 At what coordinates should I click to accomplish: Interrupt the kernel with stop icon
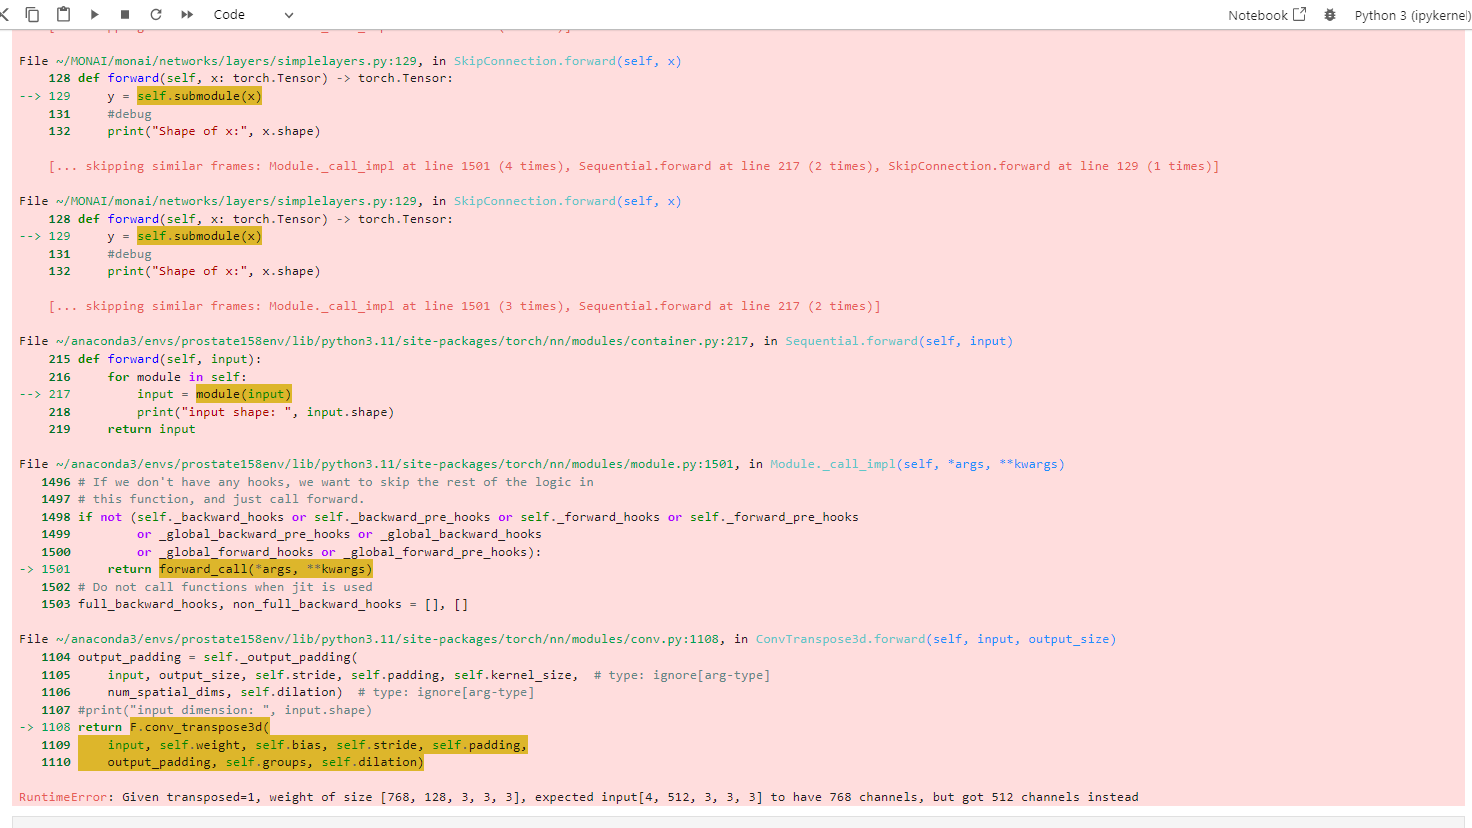pos(127,14)
